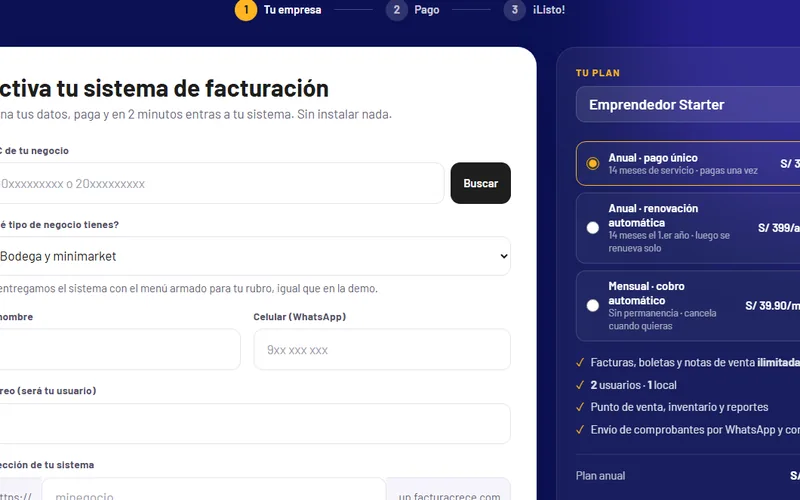Click the checkmark beside Facturas, boletas y notas
Viewport: 800px width, 500px height.
[x=580, y=362]
